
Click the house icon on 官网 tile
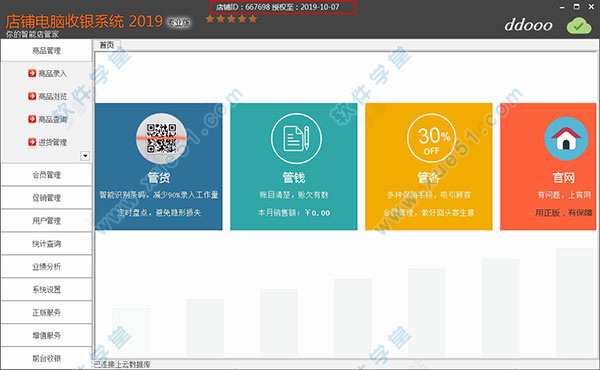566,139
